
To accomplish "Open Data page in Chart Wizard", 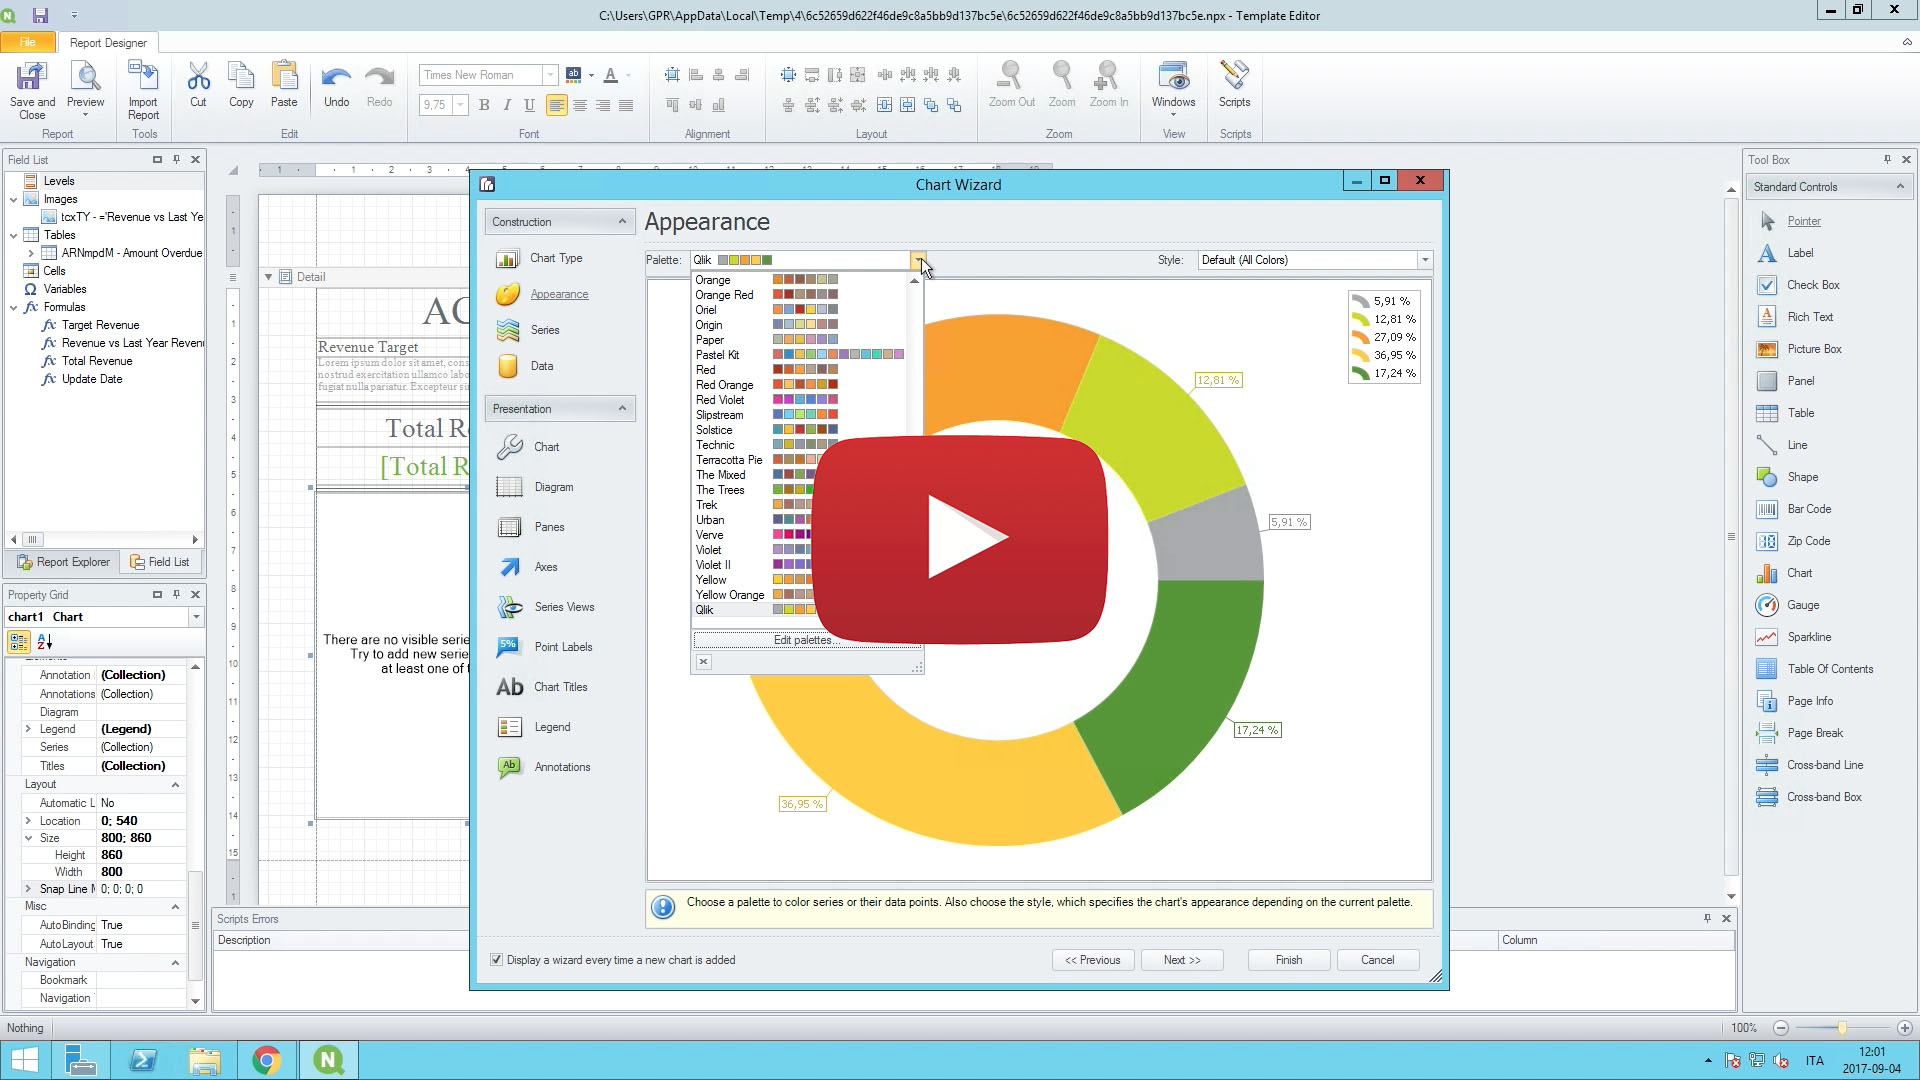I will (x=541, y=366).
